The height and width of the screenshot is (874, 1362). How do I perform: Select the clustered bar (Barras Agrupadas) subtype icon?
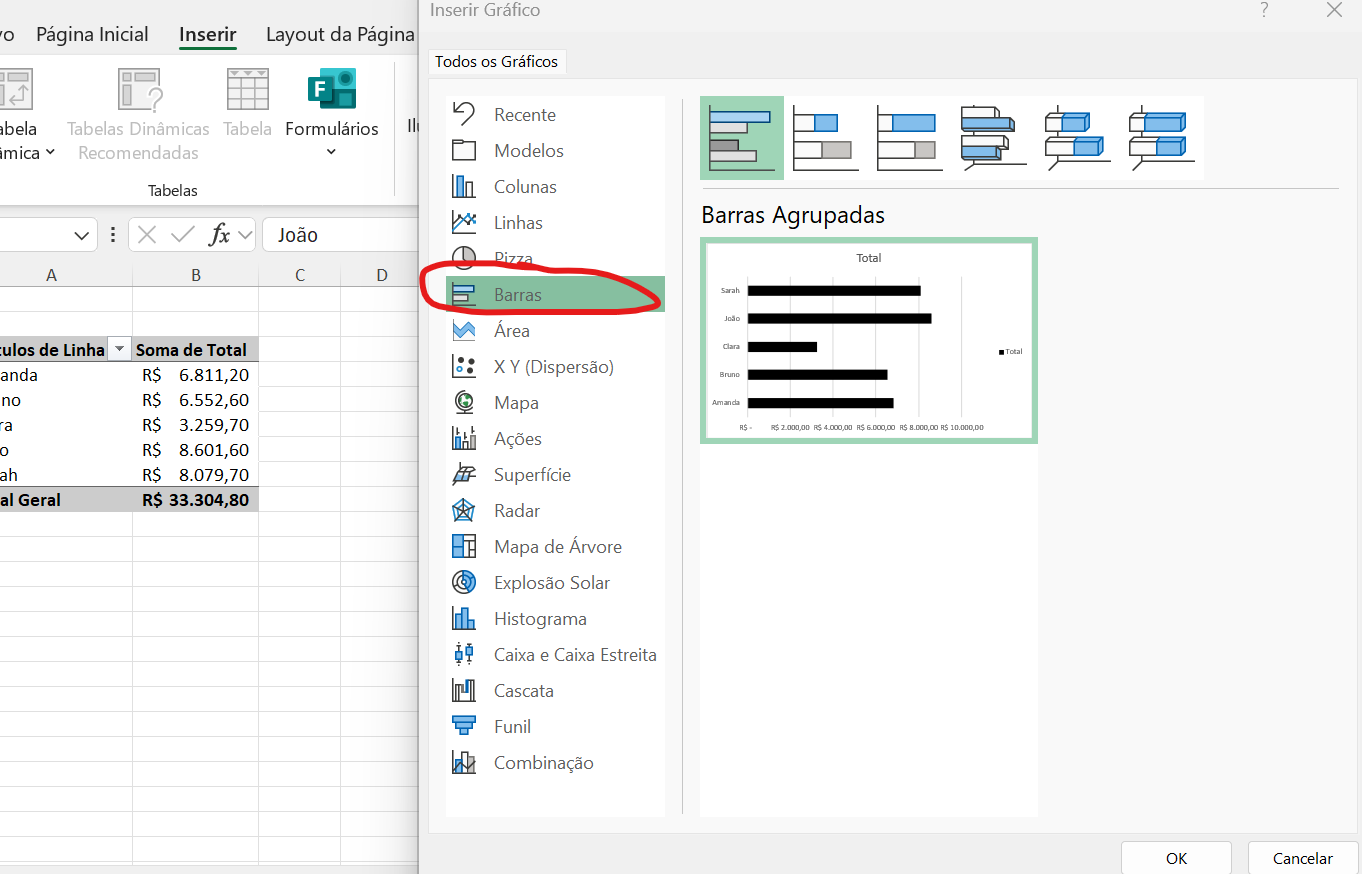pyautogui.click(x=742, y=138)
